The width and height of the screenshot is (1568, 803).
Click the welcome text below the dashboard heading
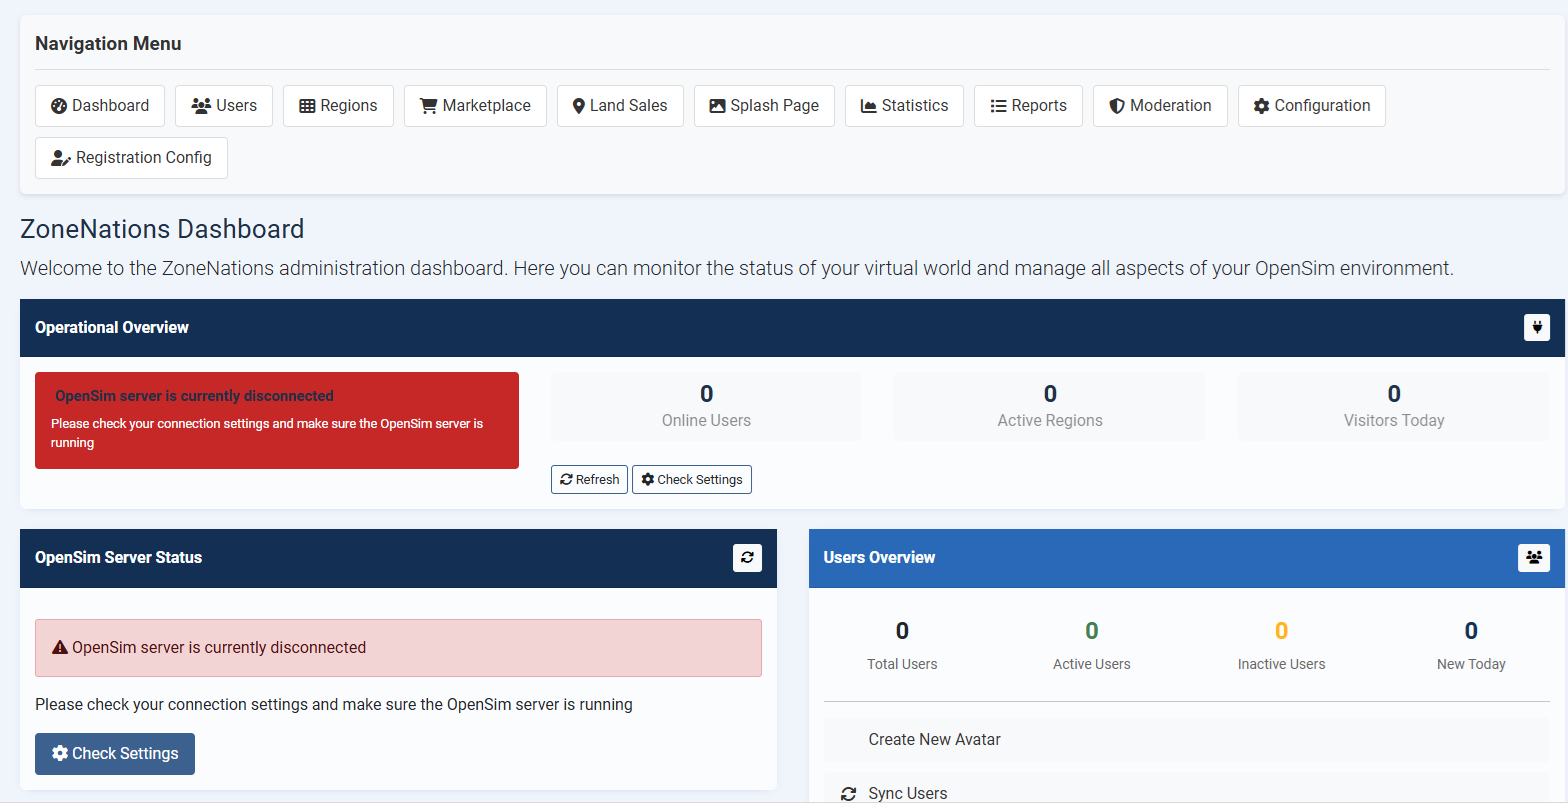point(737,269)
